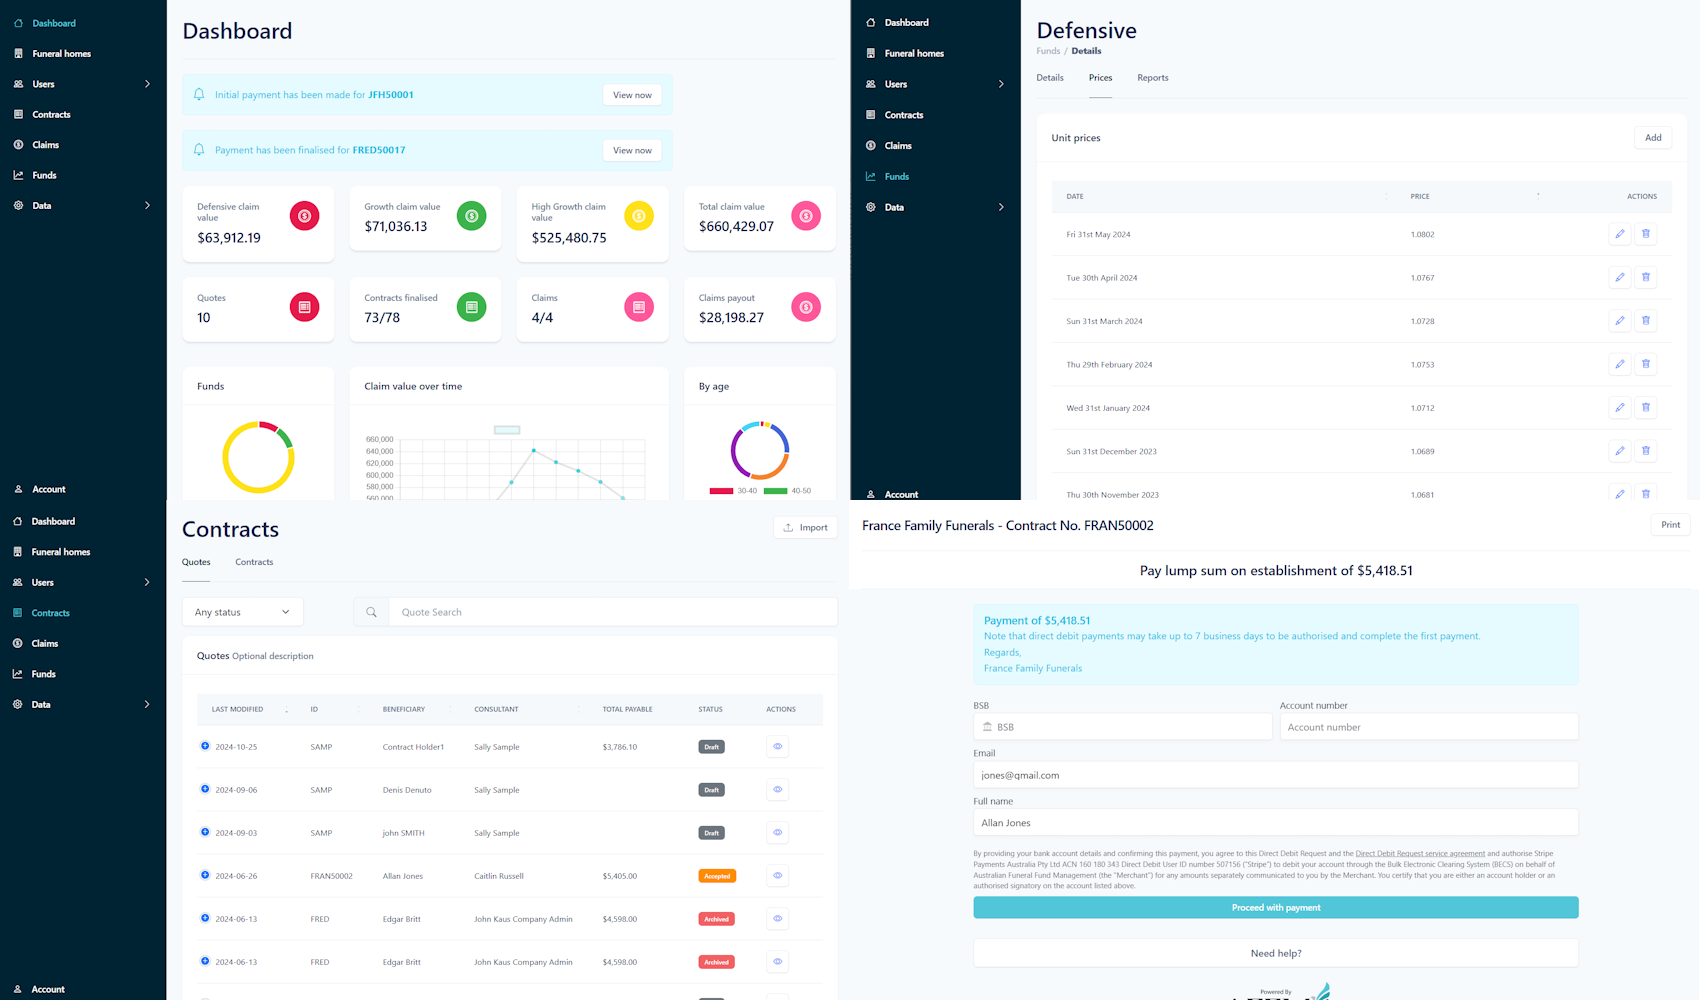1700x1000 pixels.
Task: Expand Users chevron in Defensive page sidebar
Action: coord(1001,84)
